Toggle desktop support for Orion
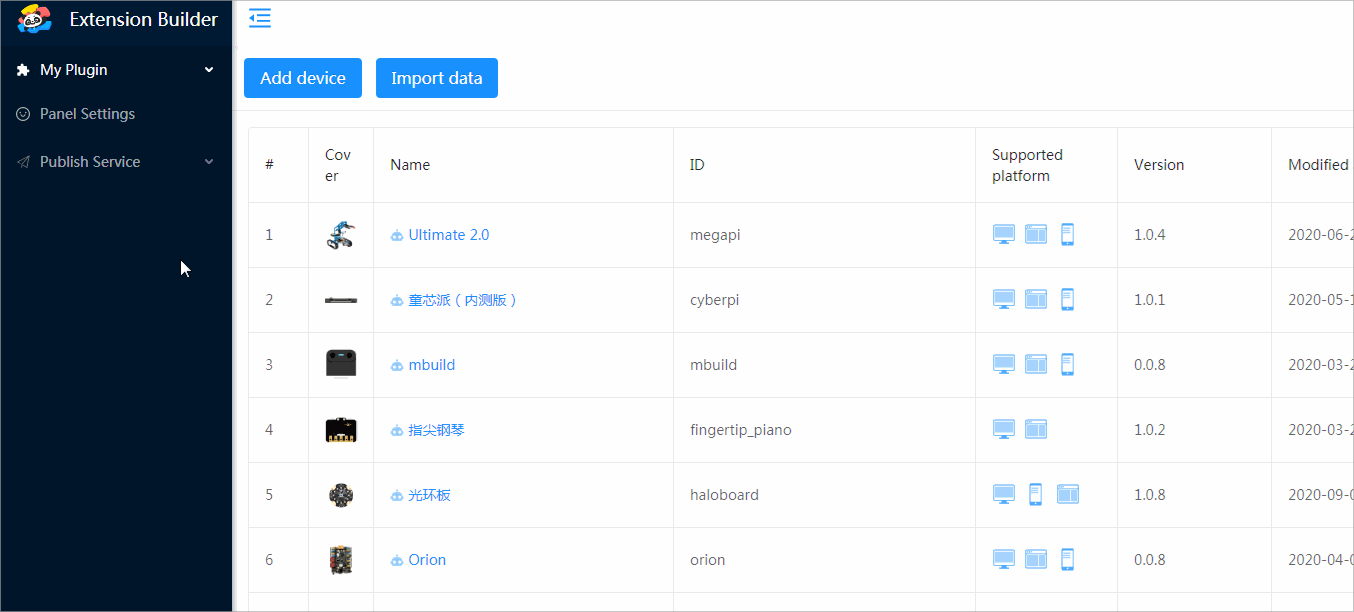 1003,559
